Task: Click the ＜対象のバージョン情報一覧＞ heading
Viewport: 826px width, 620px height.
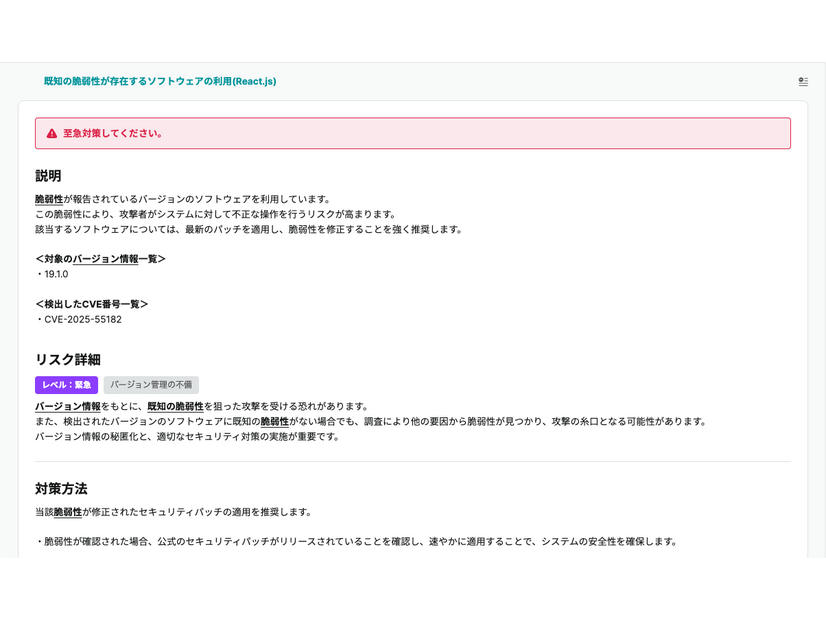Action: 100,257
